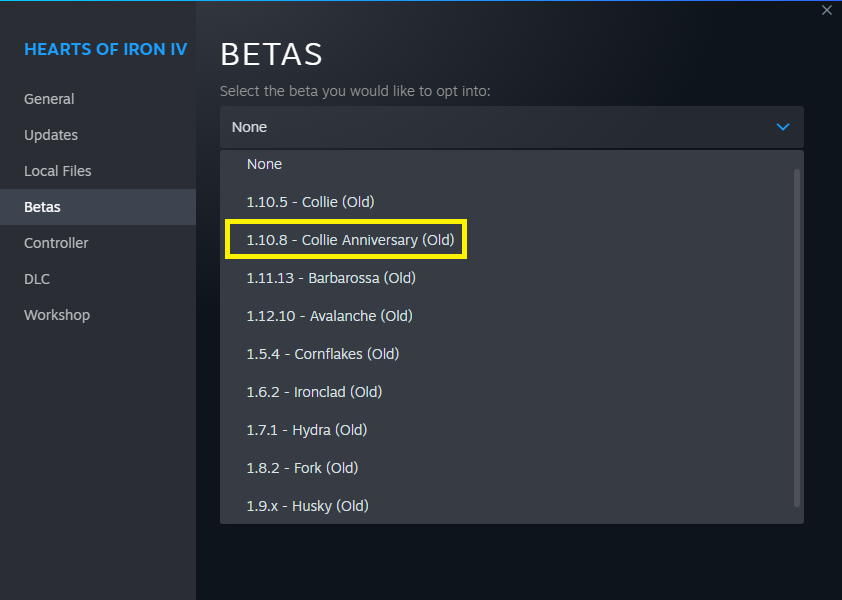Collapse the beta selection dropdown via its chevron

783,127
